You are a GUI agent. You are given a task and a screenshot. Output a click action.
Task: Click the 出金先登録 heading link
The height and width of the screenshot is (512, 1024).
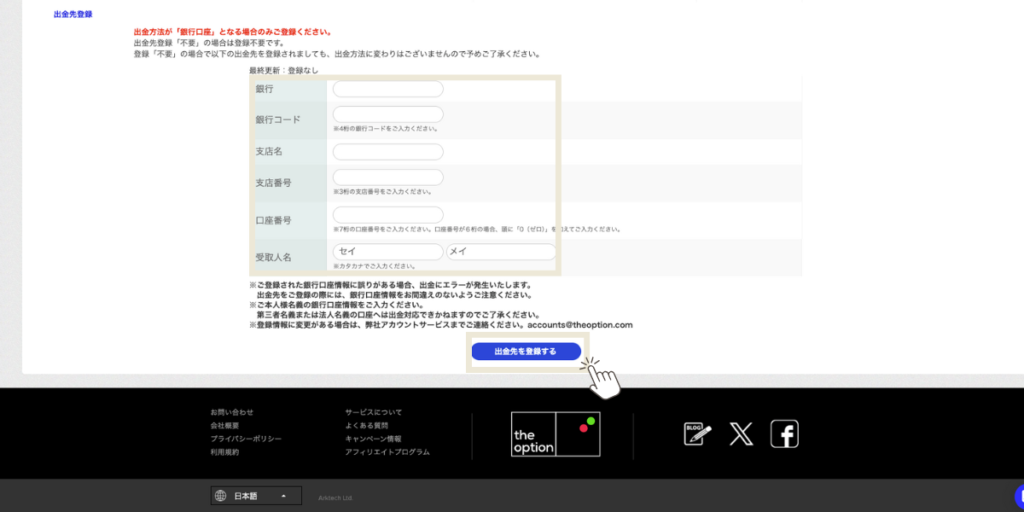click(x=73, y=14)
